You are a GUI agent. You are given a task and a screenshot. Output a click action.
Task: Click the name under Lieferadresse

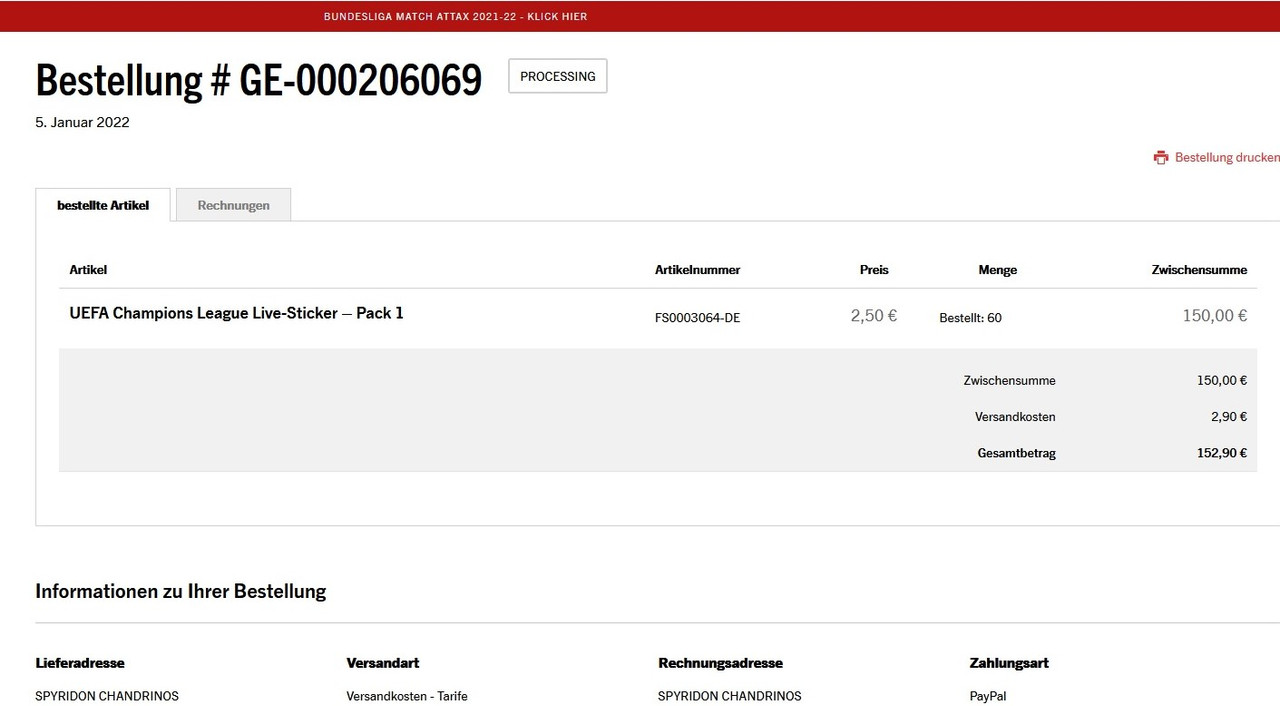(107, 696)
